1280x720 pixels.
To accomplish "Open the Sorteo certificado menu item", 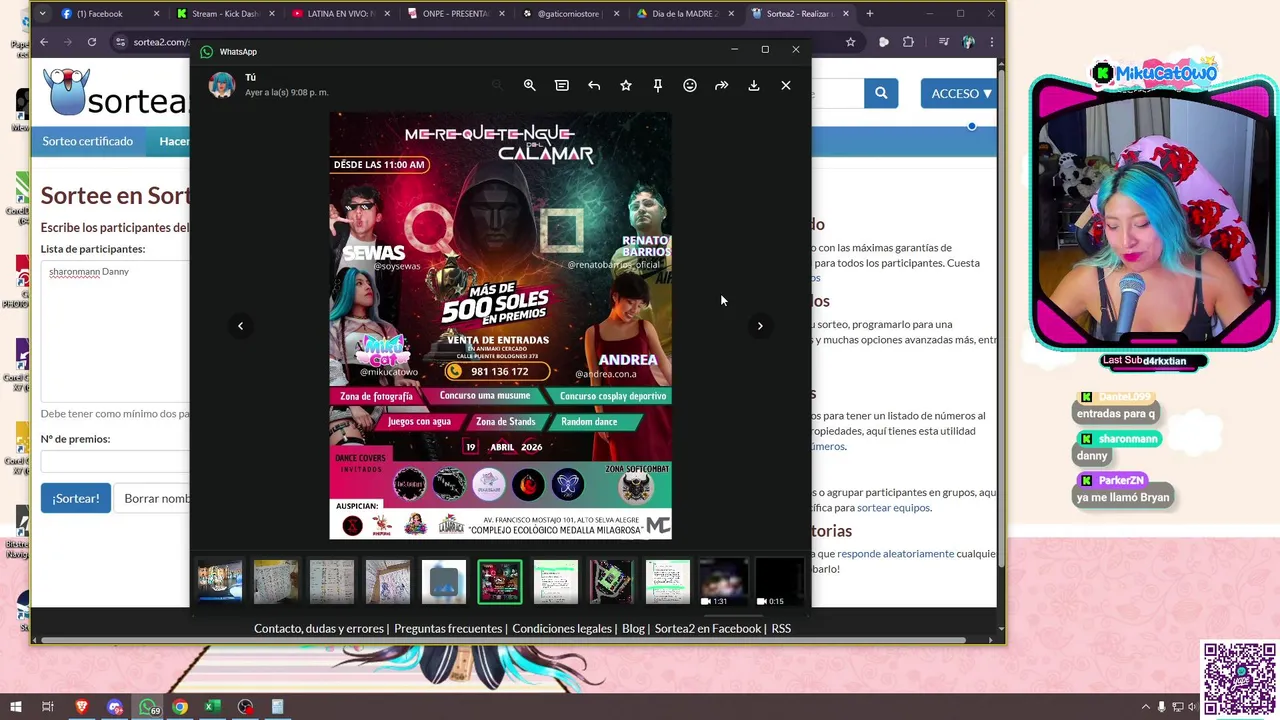I will click(88, 141).
